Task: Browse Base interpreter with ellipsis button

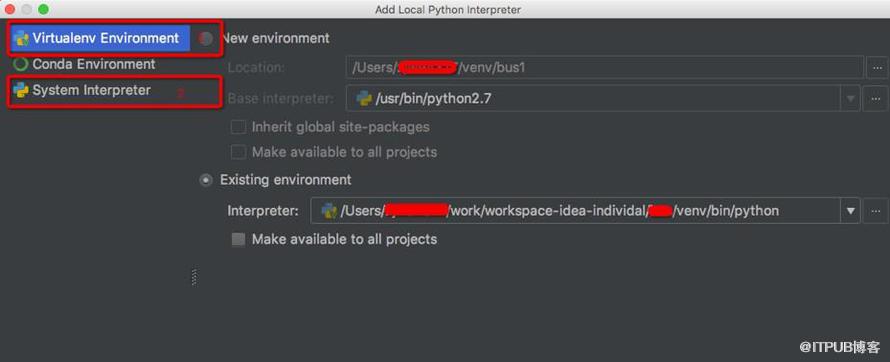Action: click(x=875, y=99)
